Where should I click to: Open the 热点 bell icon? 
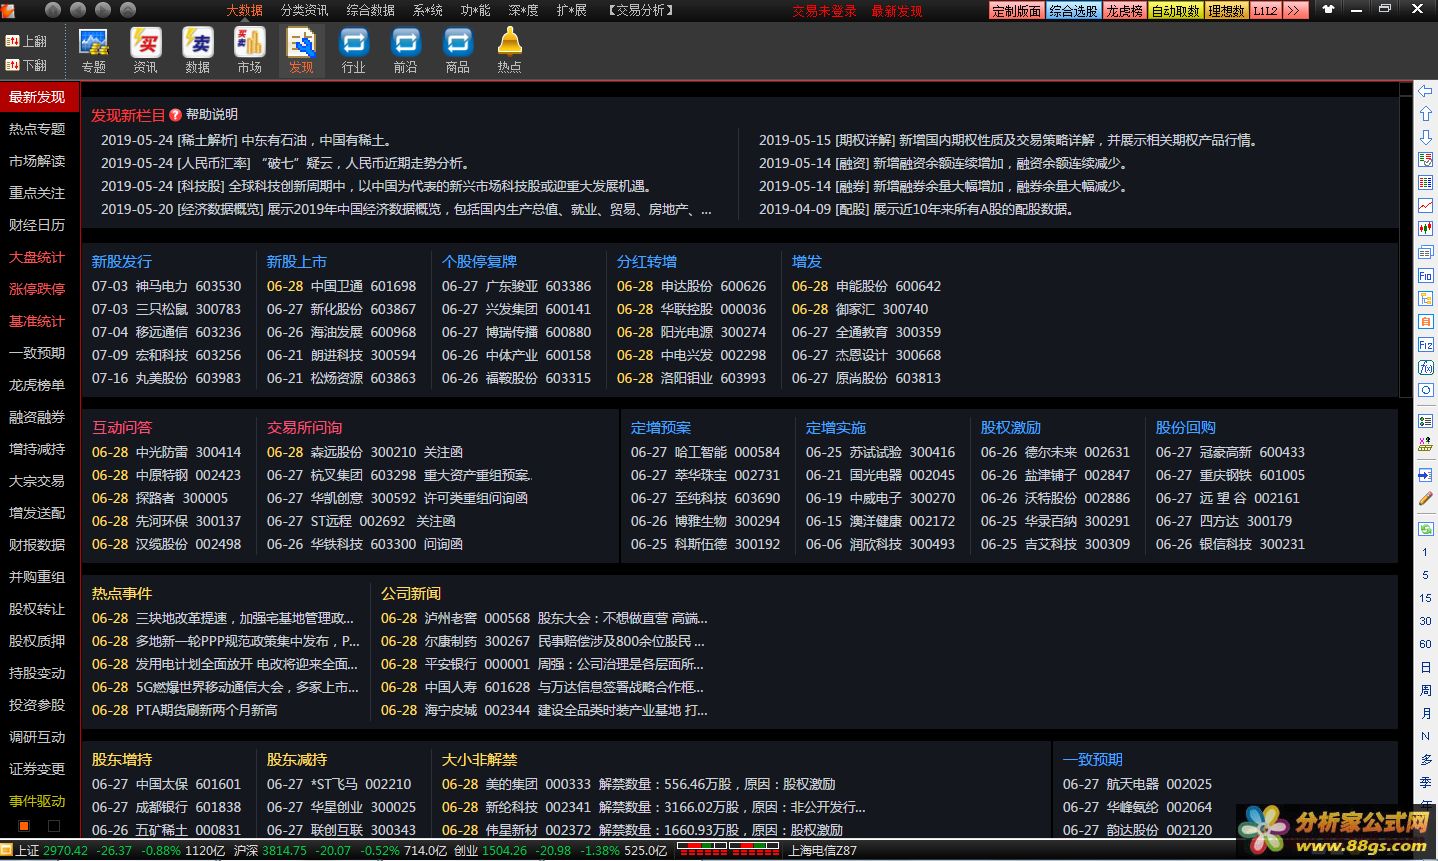point(510,50)
